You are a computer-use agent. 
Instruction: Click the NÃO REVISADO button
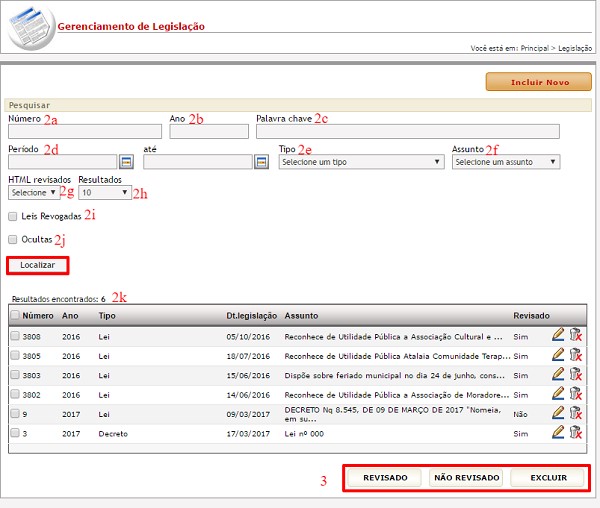[x=466, y=477]
